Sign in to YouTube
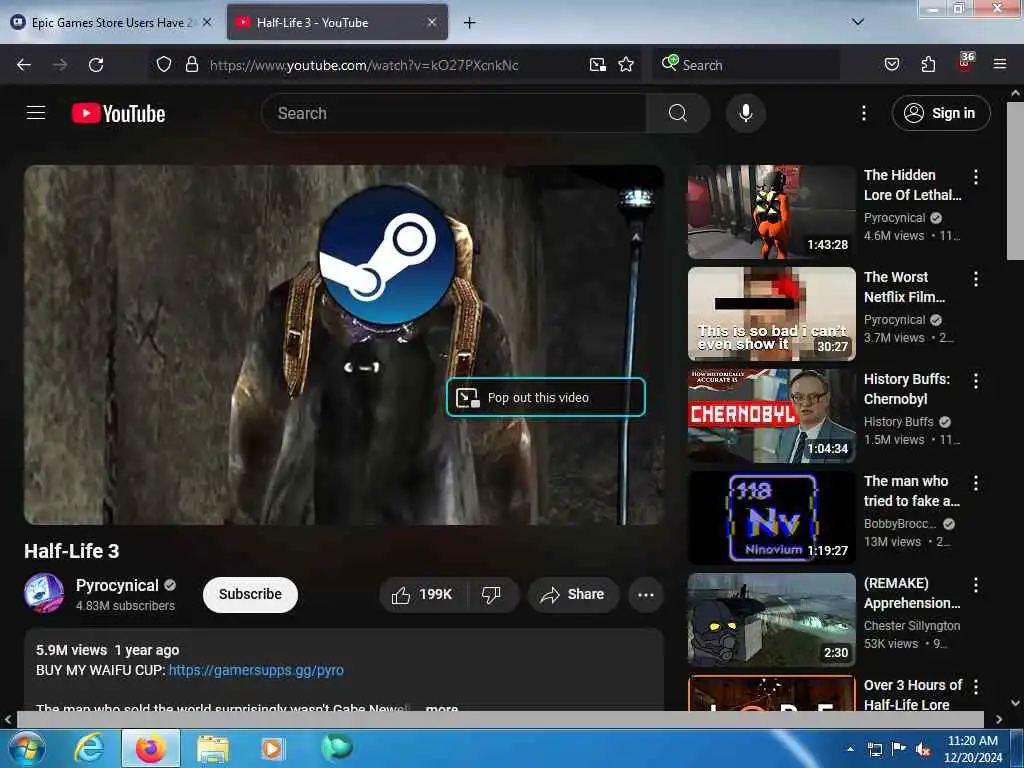Viewport: 1024px width, 768px height. (941, 113)
